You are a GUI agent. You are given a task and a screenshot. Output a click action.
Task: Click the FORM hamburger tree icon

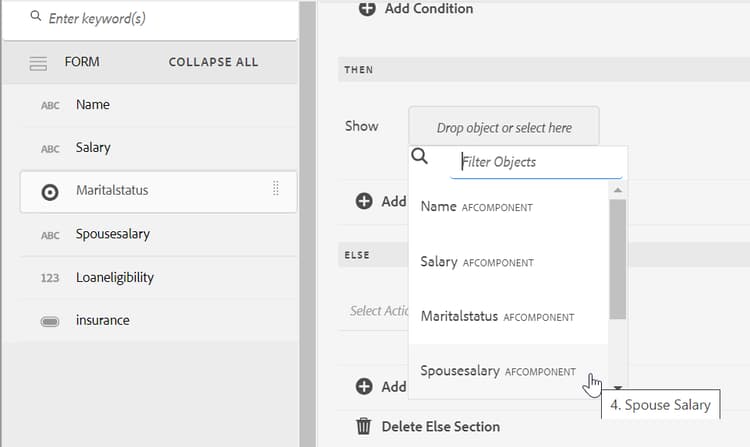coord(39,63)
